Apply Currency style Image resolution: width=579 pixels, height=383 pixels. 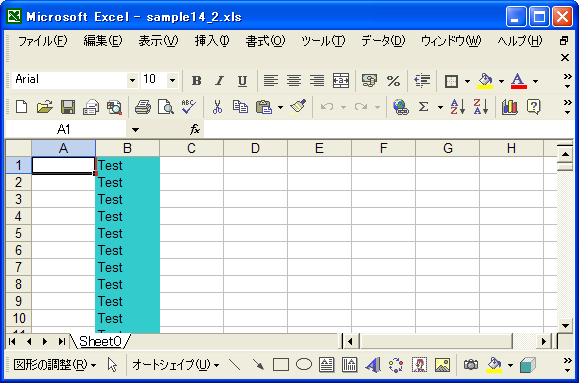click(369, 81)
